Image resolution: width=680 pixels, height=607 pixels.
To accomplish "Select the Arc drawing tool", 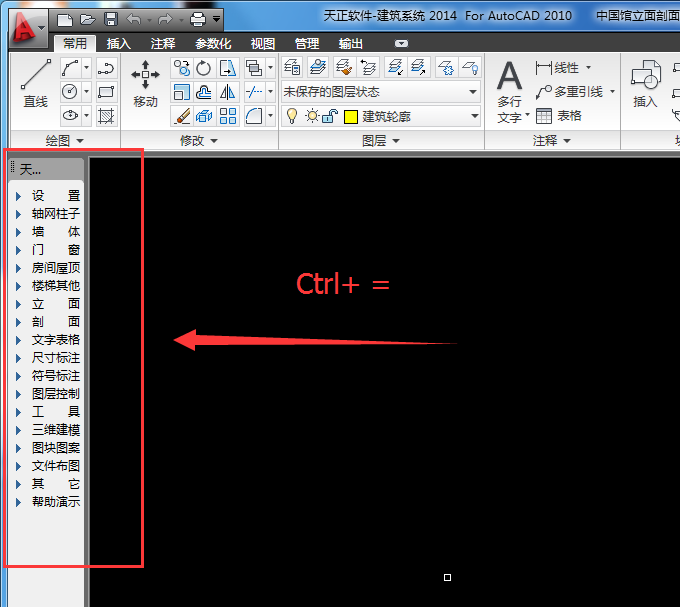I will coord(70,68).
